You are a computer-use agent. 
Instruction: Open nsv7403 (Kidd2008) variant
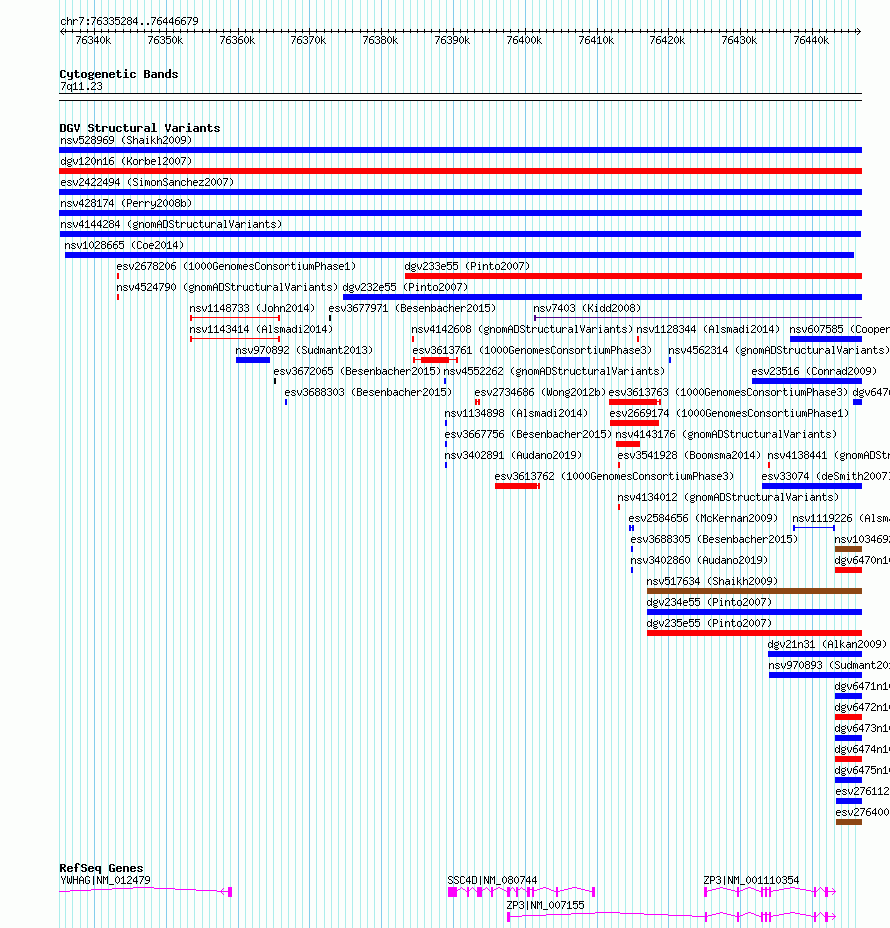587,308
